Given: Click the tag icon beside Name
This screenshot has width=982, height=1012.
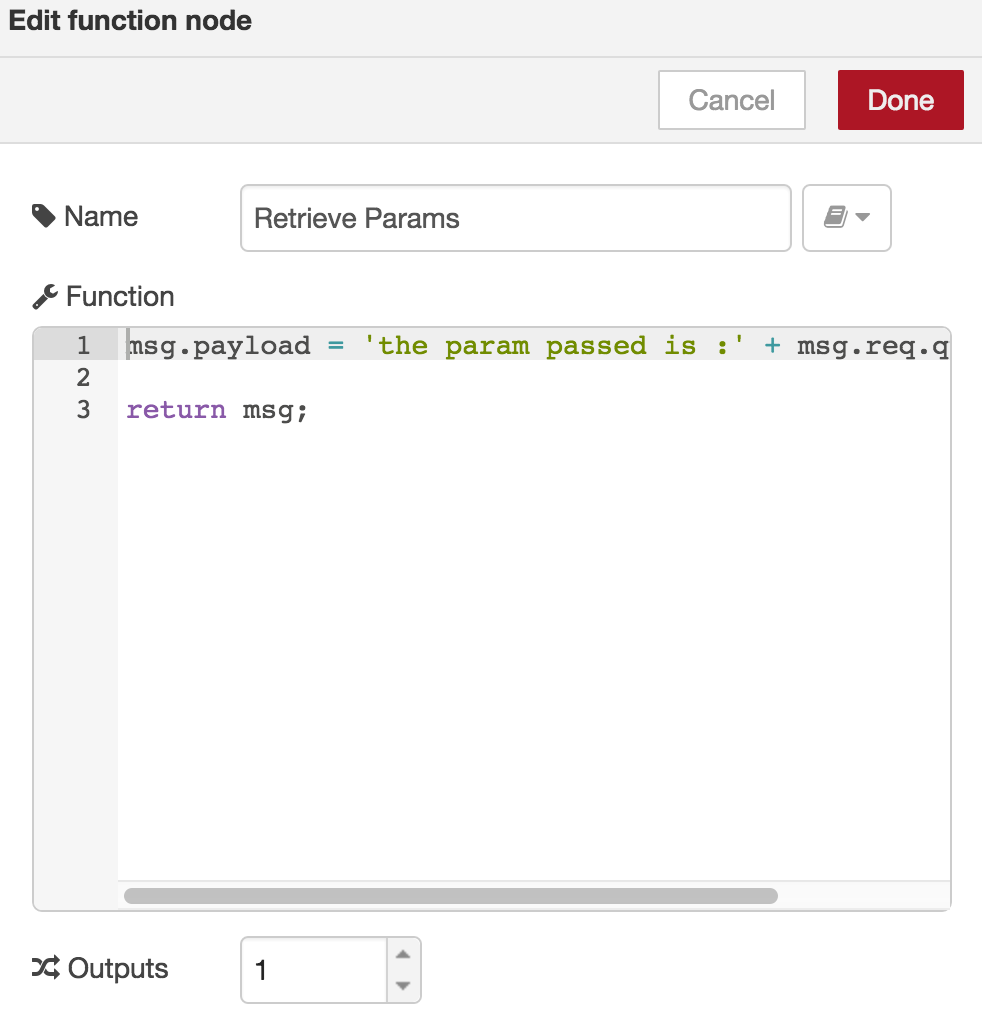Looking at the screenshot, I should point(44,217).
